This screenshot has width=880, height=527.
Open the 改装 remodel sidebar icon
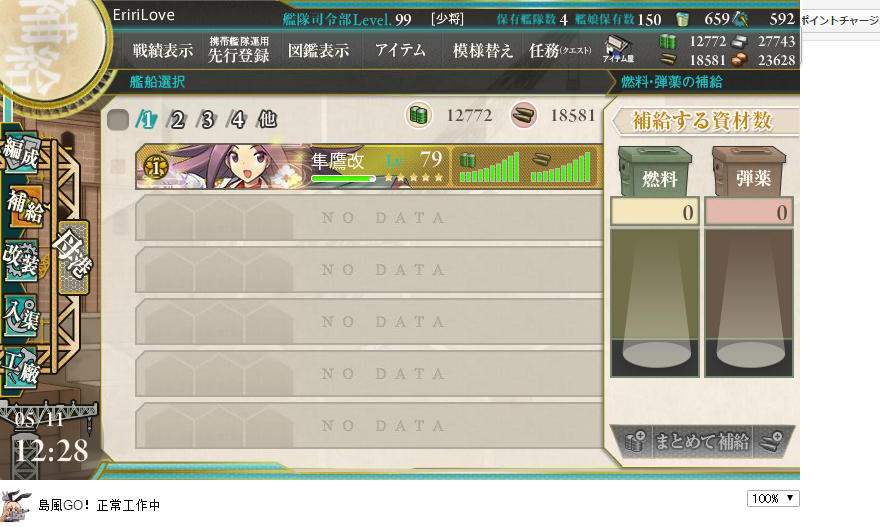click(21, 260)
